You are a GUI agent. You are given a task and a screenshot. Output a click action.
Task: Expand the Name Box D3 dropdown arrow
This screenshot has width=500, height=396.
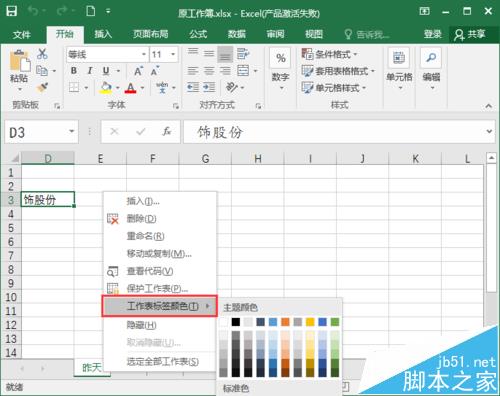(72, 132)
